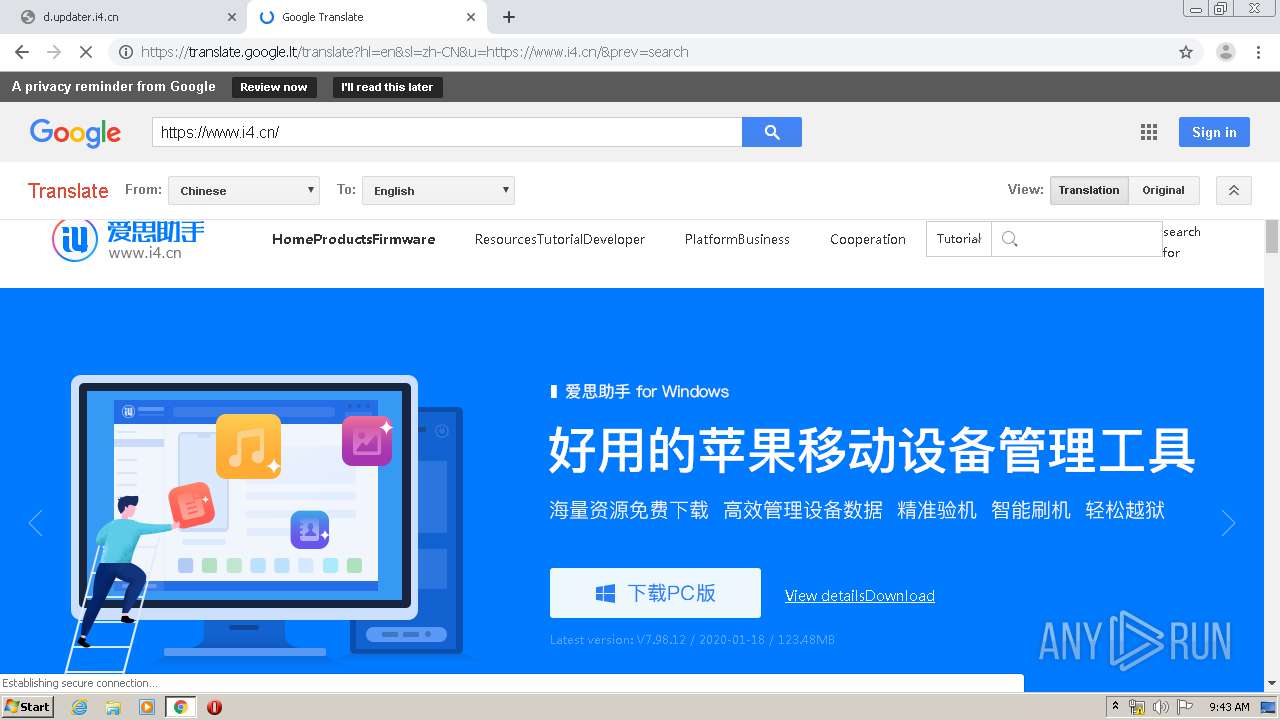Open the Translate product link
1280x720 pixels.
[x=68, y=191]
